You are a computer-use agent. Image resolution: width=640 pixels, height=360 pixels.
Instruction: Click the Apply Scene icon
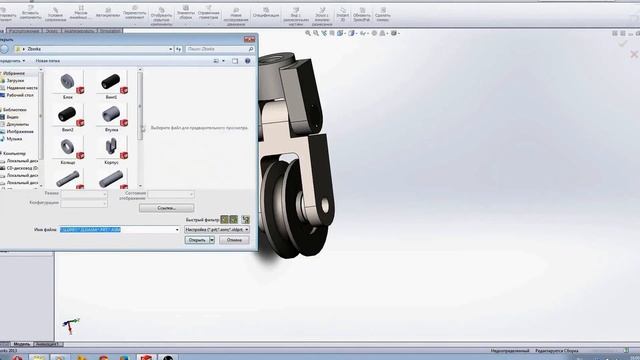383,33
